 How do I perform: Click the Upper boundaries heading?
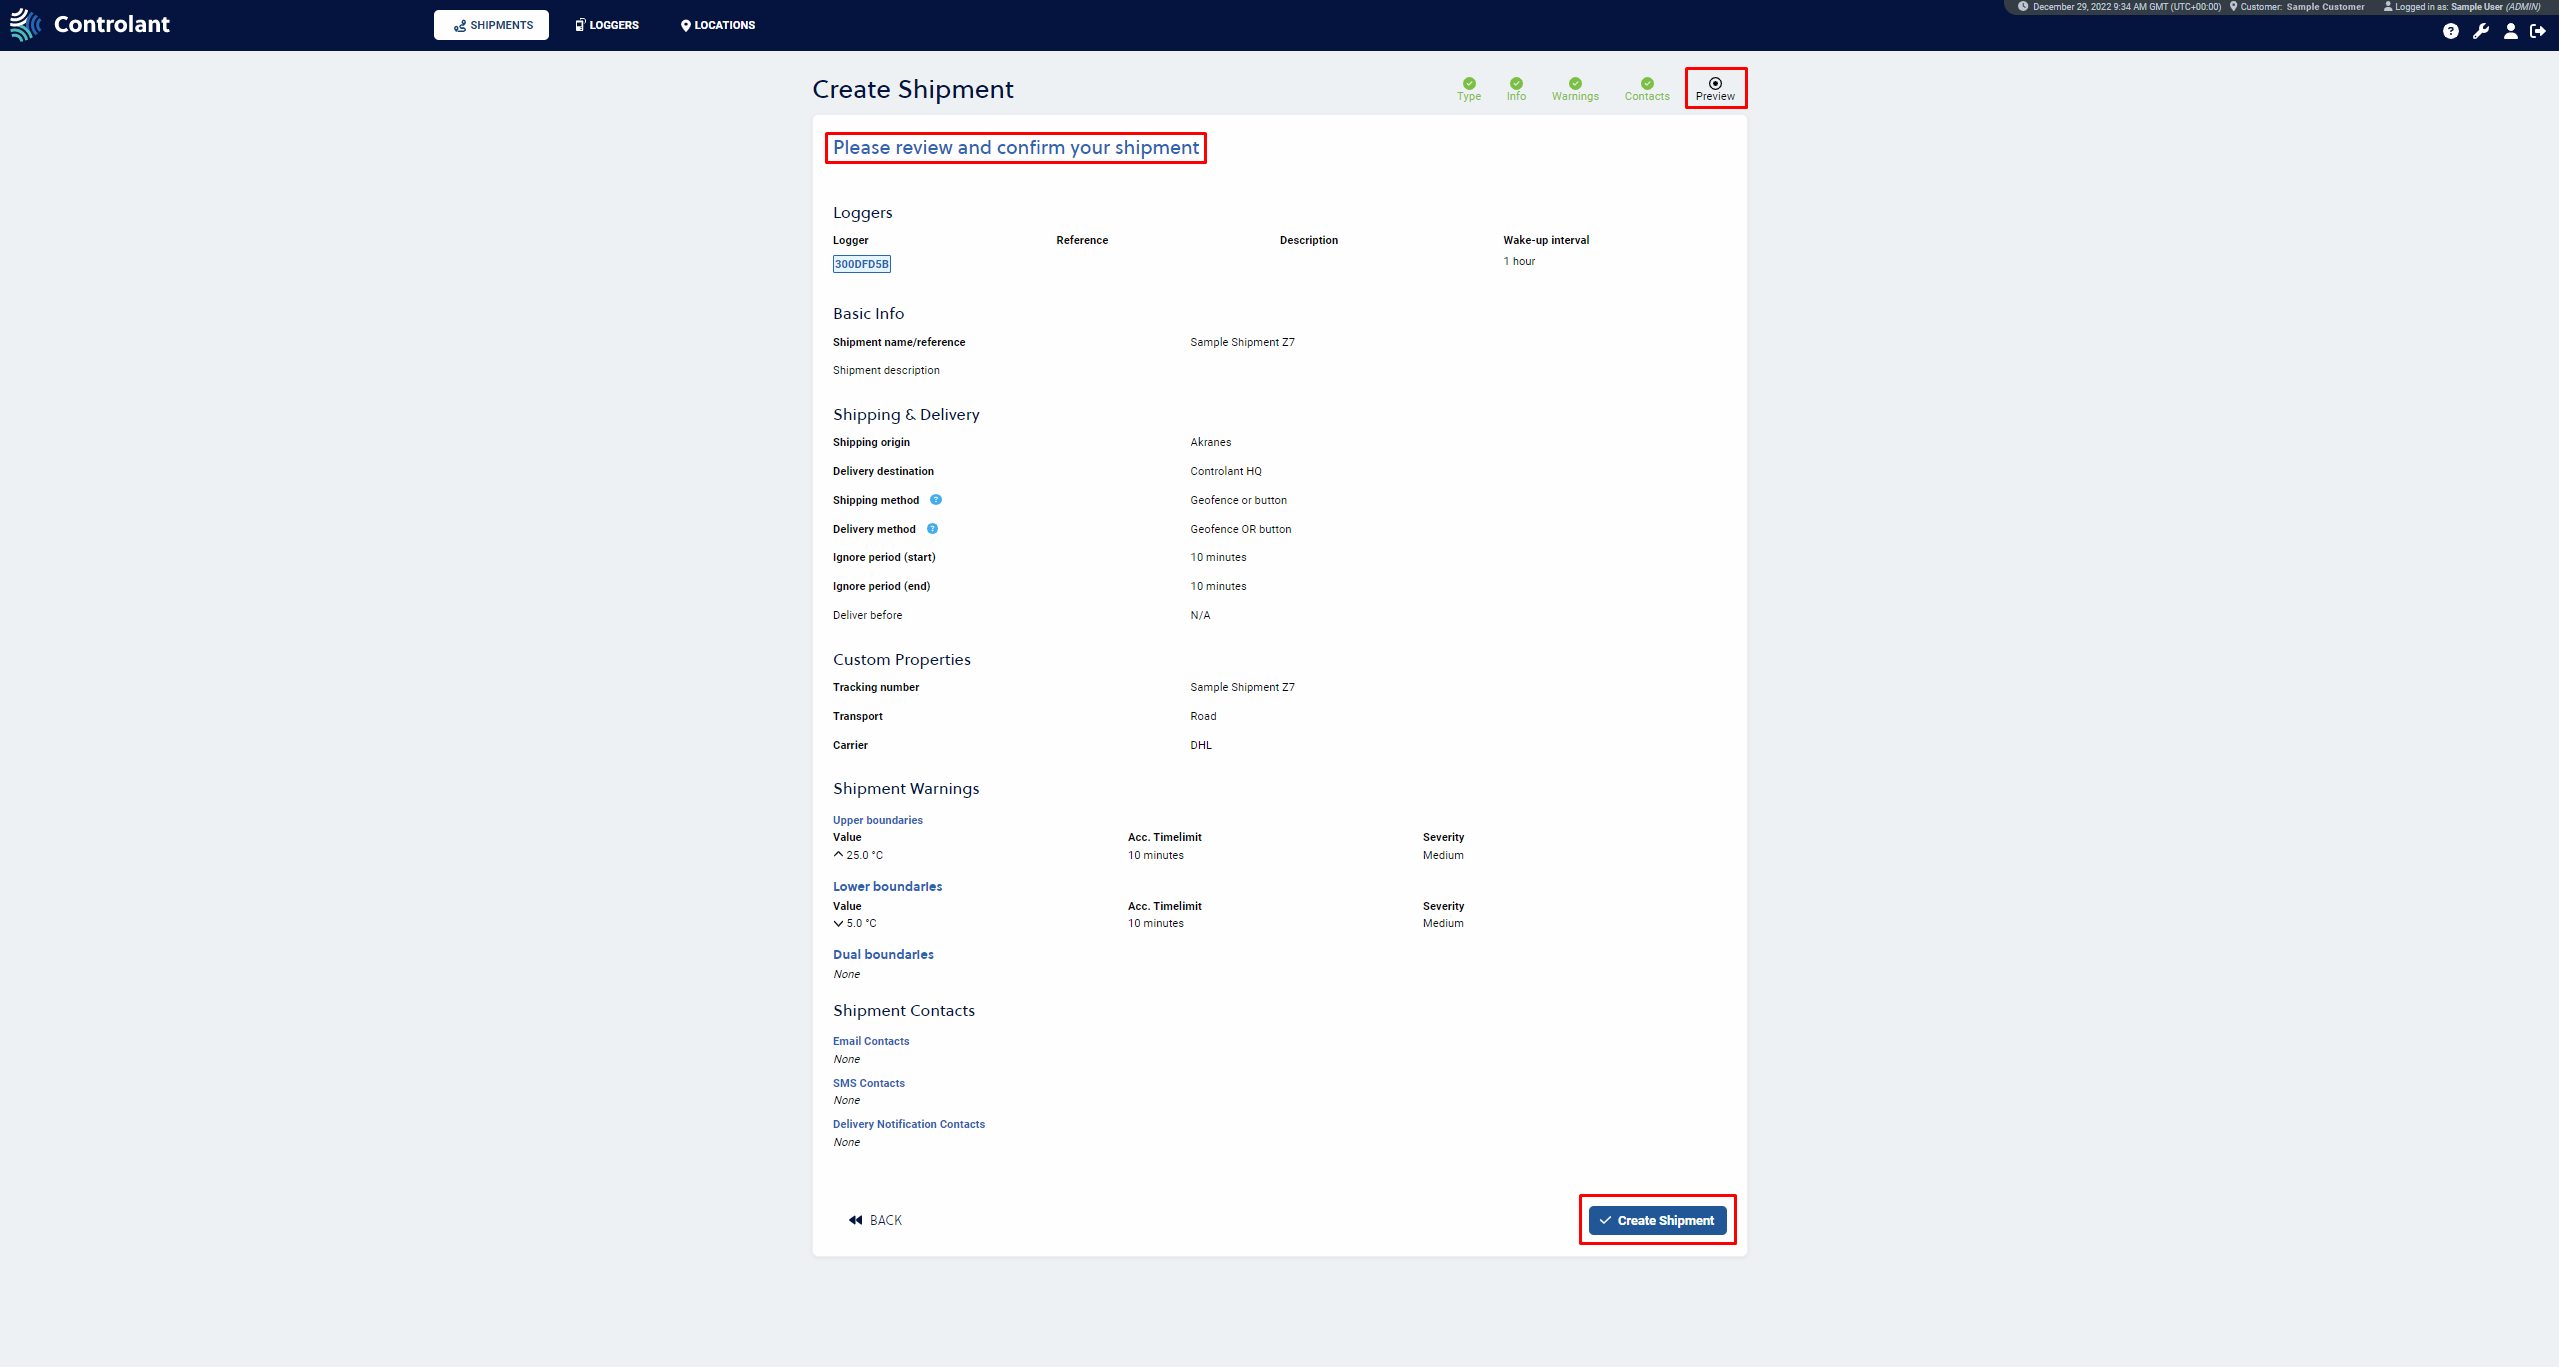click(x=878, y=820)
